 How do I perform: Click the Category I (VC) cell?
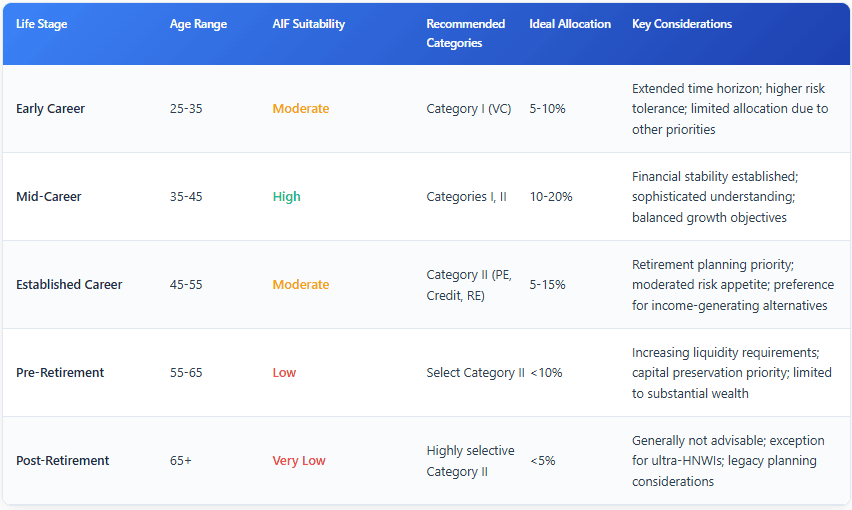[468, 109]
